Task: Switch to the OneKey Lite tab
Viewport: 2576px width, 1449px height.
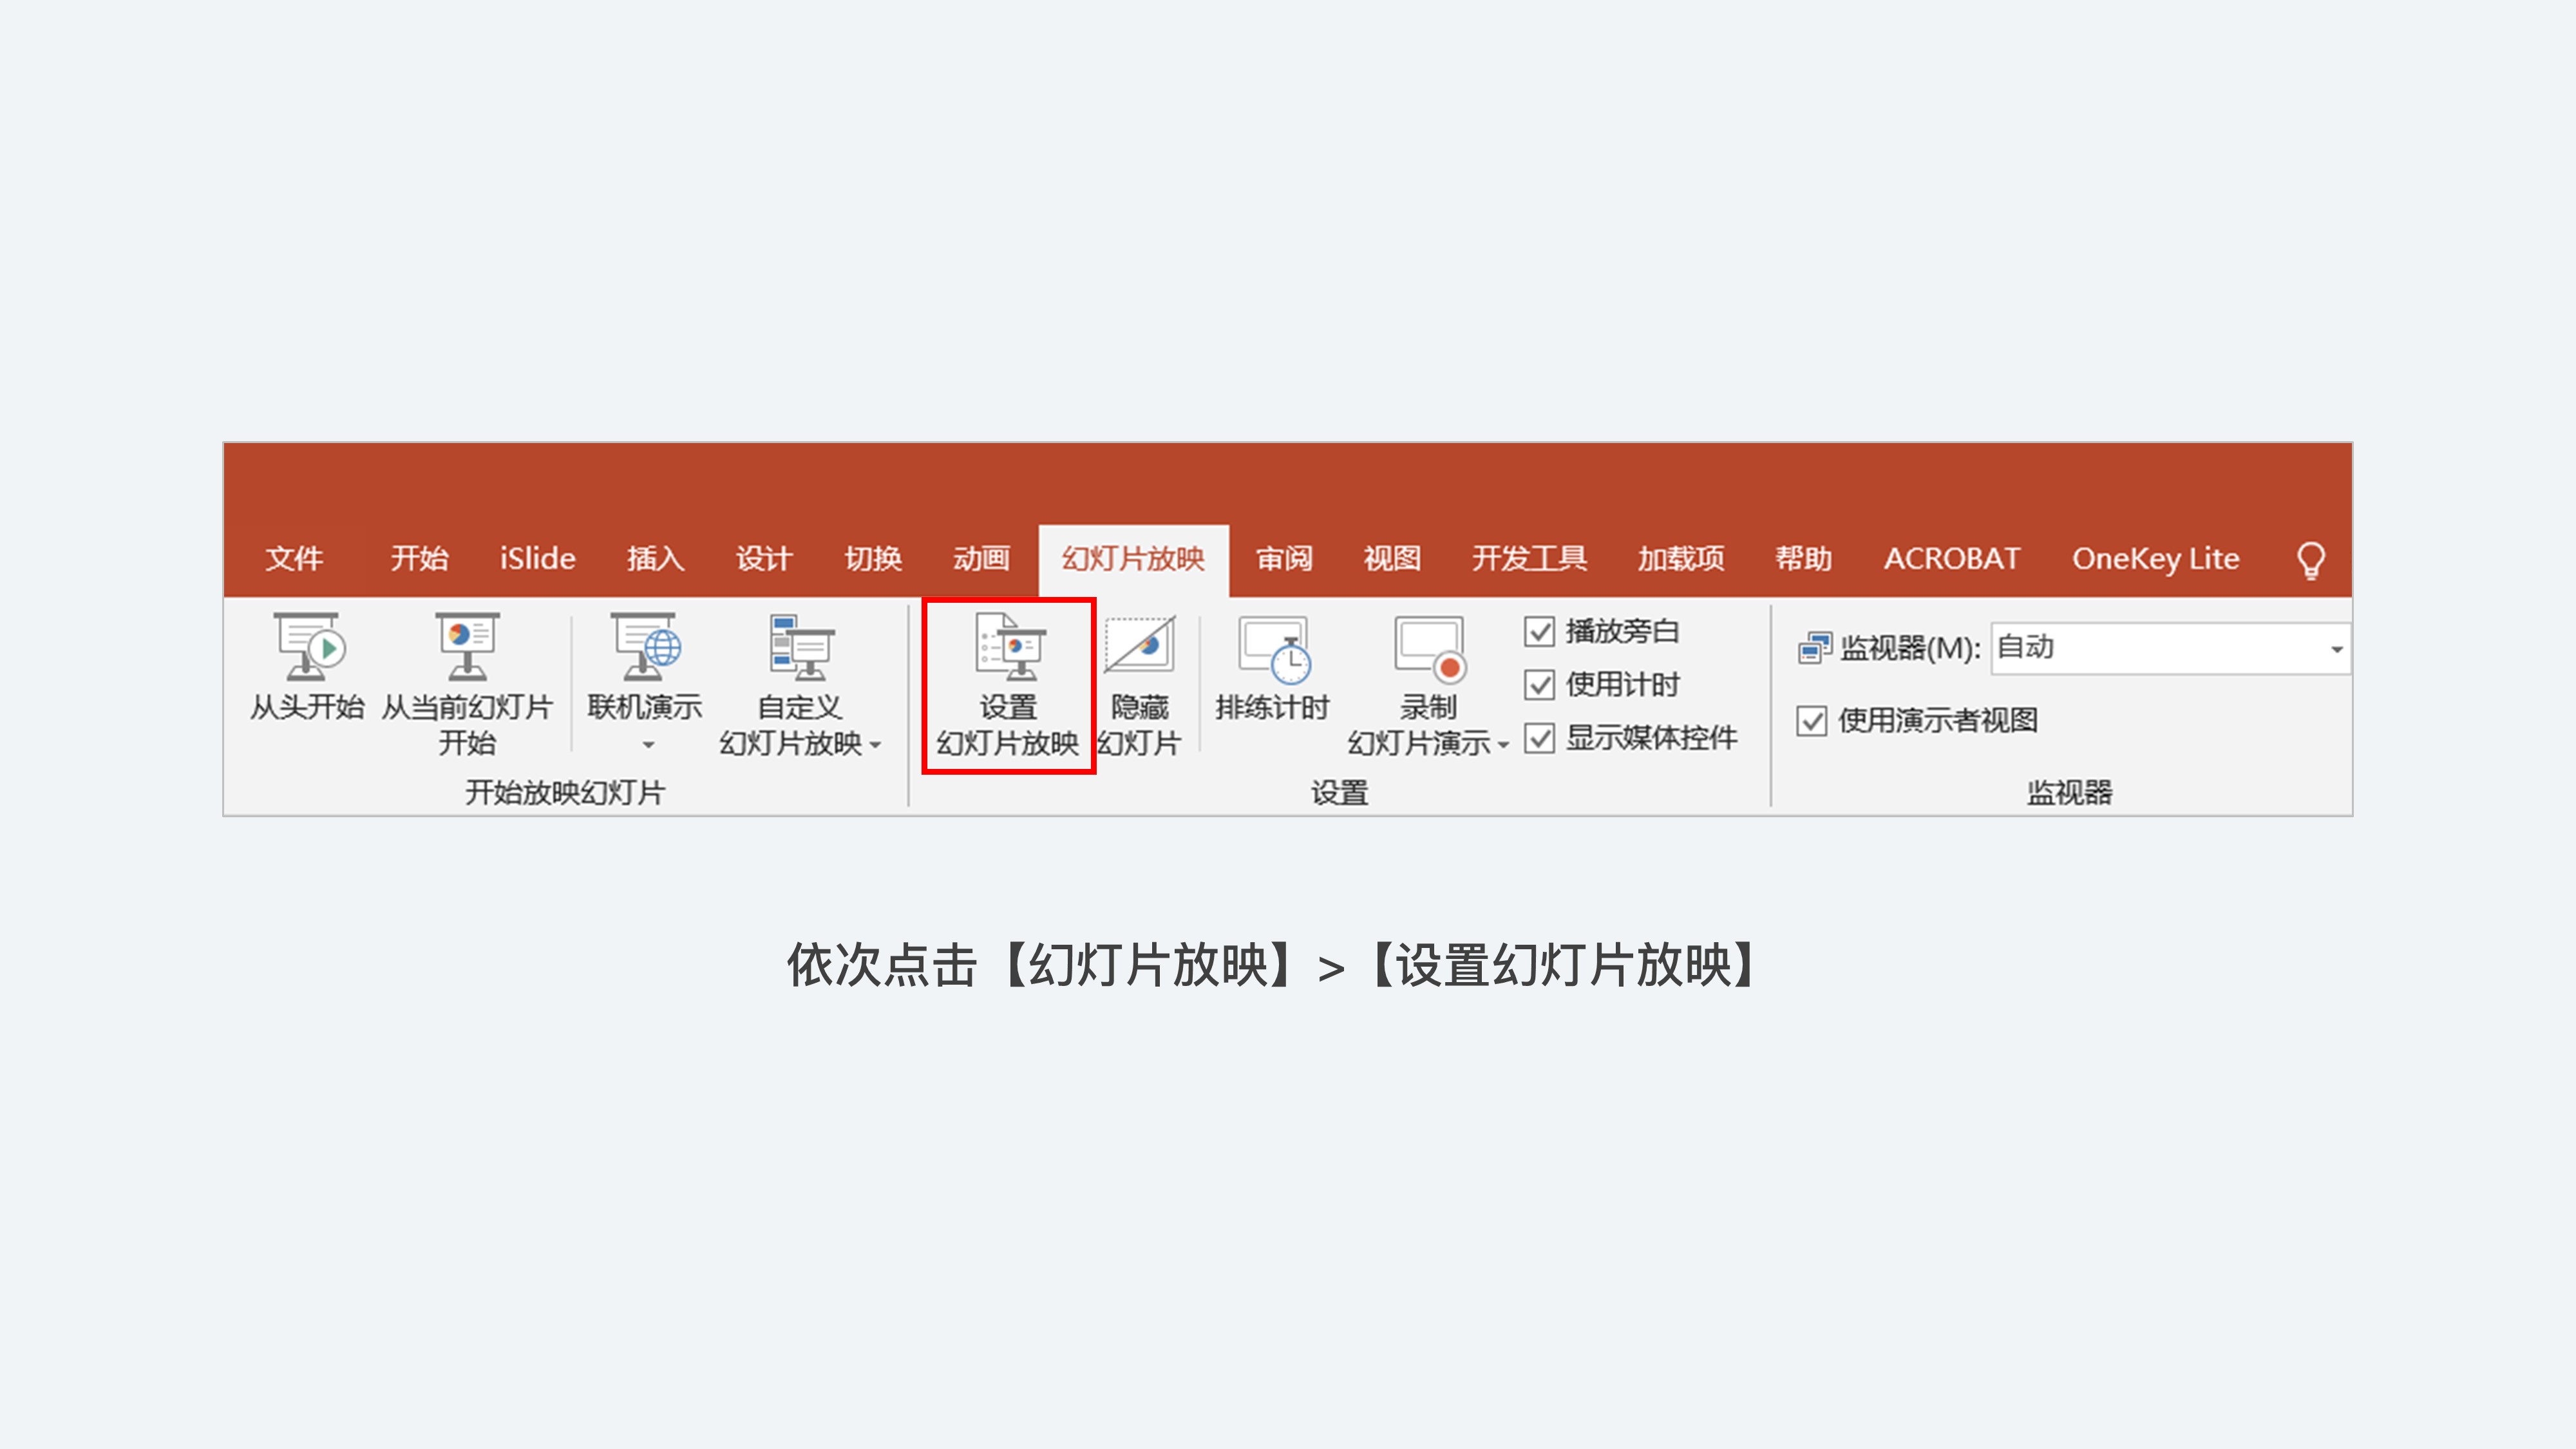Action: pos(2155,558)
